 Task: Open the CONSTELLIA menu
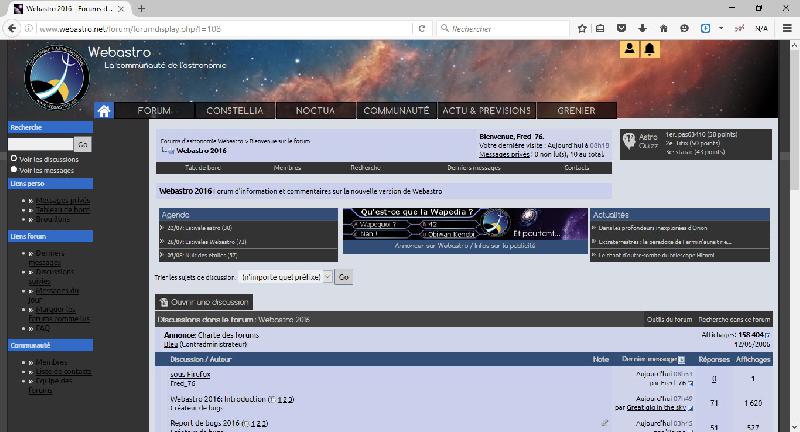point(235,111)
